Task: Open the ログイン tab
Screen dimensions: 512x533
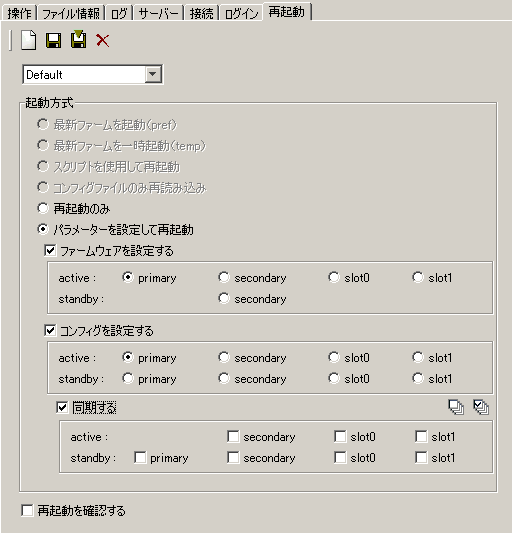Action: tap(241, 14)
